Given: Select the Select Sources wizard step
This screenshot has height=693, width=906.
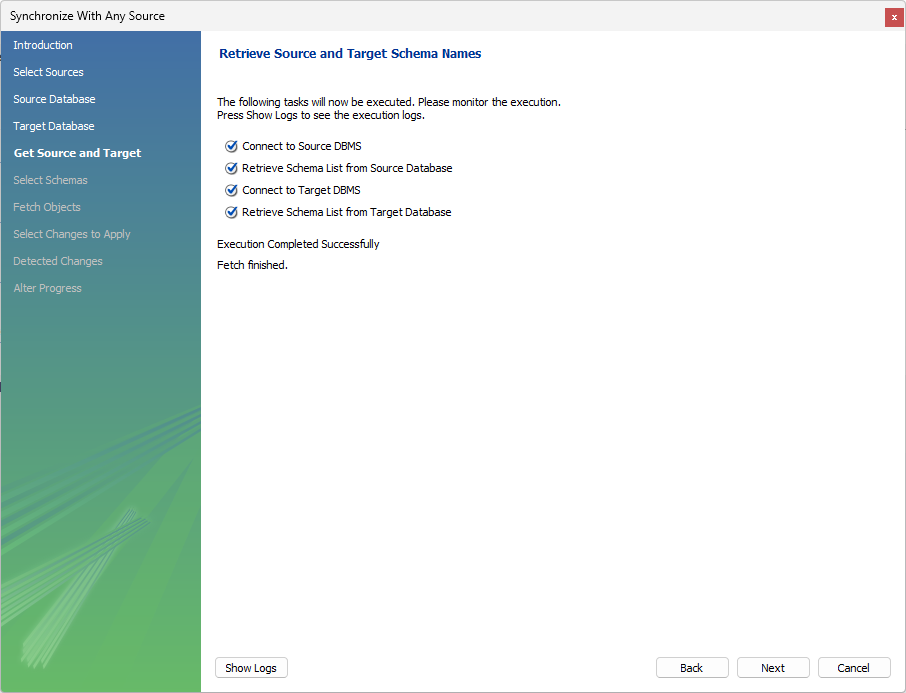Looking at the screenshot, I should [49, 72].
